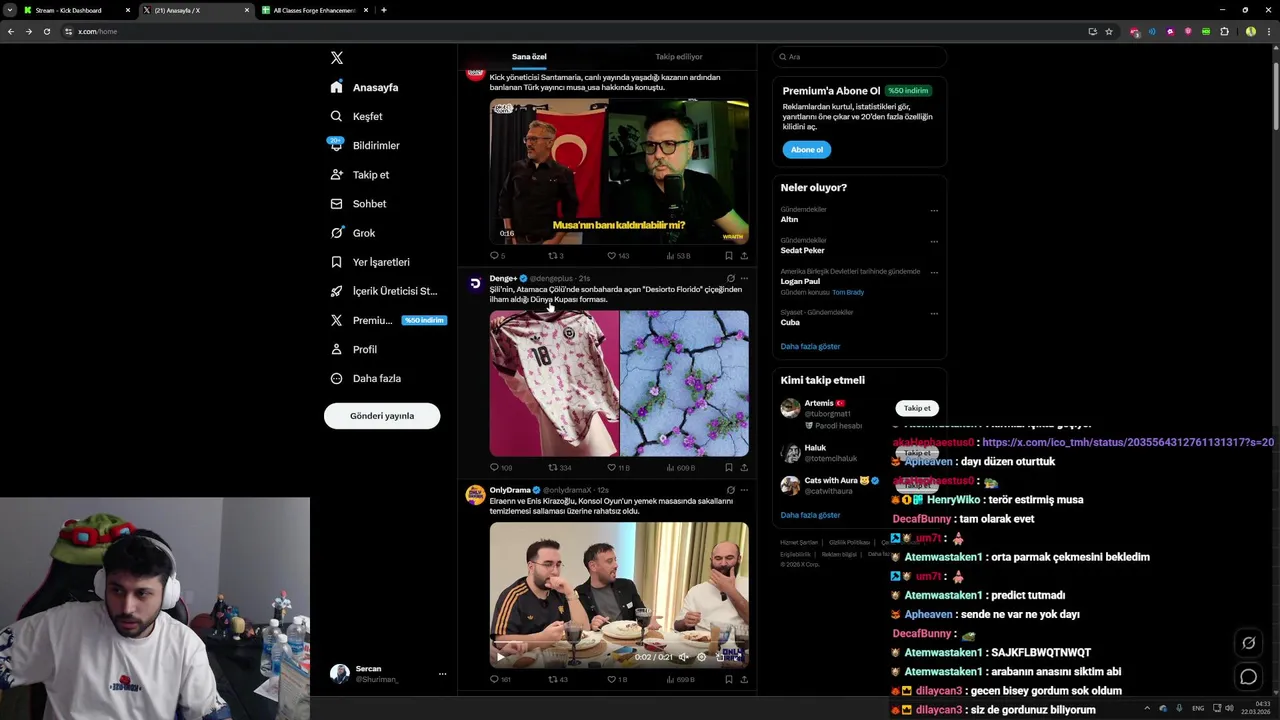Open more options for Altın trend
The image size is (1280, 720).
[934, 211]
